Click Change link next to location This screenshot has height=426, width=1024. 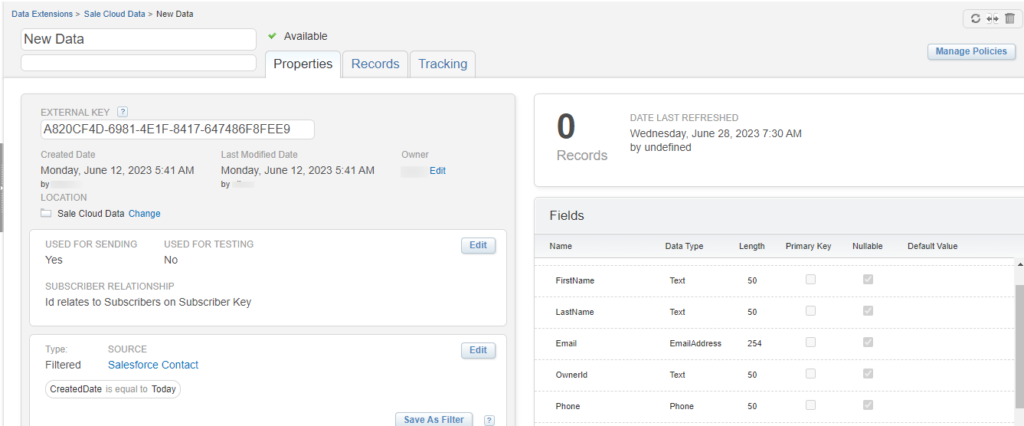pos(144,213)
